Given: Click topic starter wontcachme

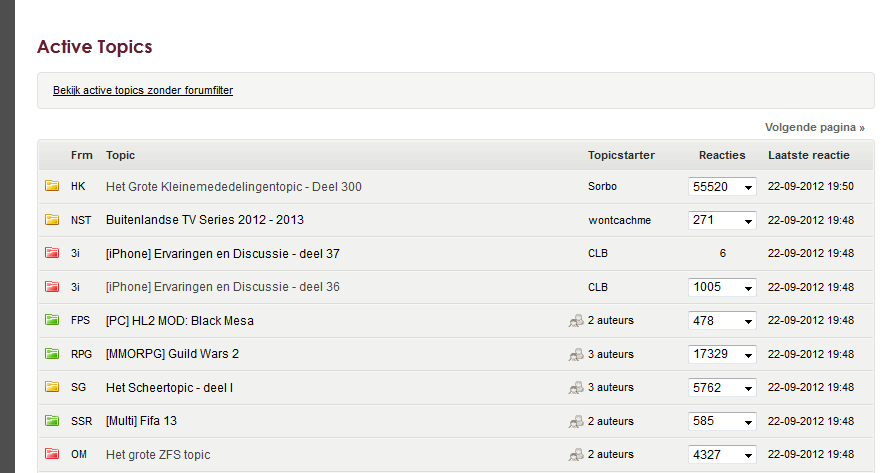Looking at the screenshot, I should [619, 220].
